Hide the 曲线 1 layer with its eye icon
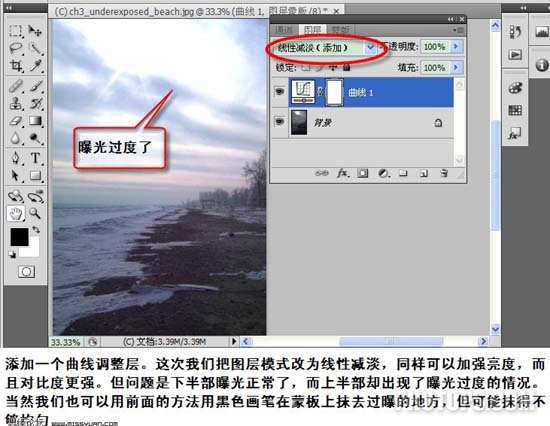 coord(279,92)
